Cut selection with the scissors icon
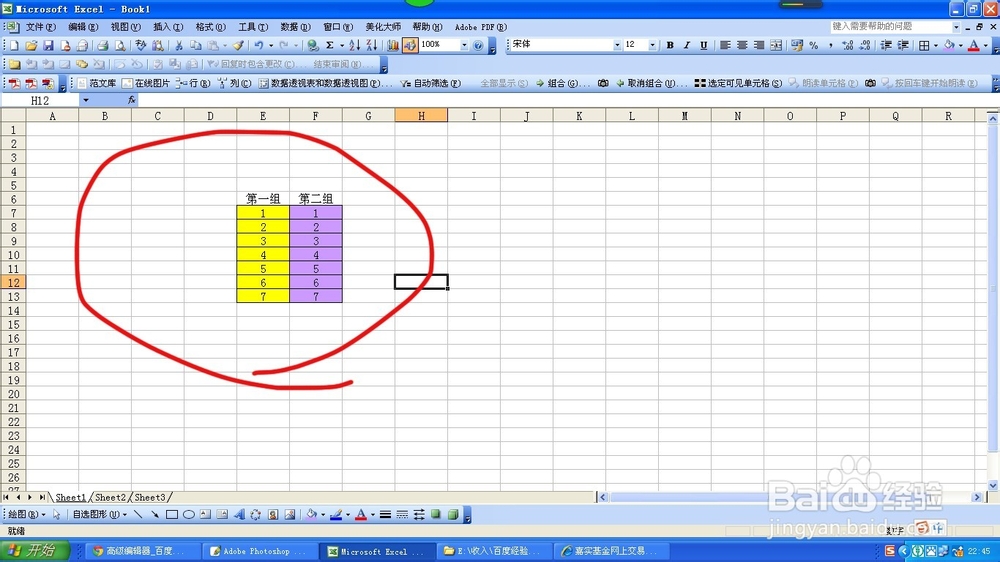The image size is (1000, 562). pos(179,45)
